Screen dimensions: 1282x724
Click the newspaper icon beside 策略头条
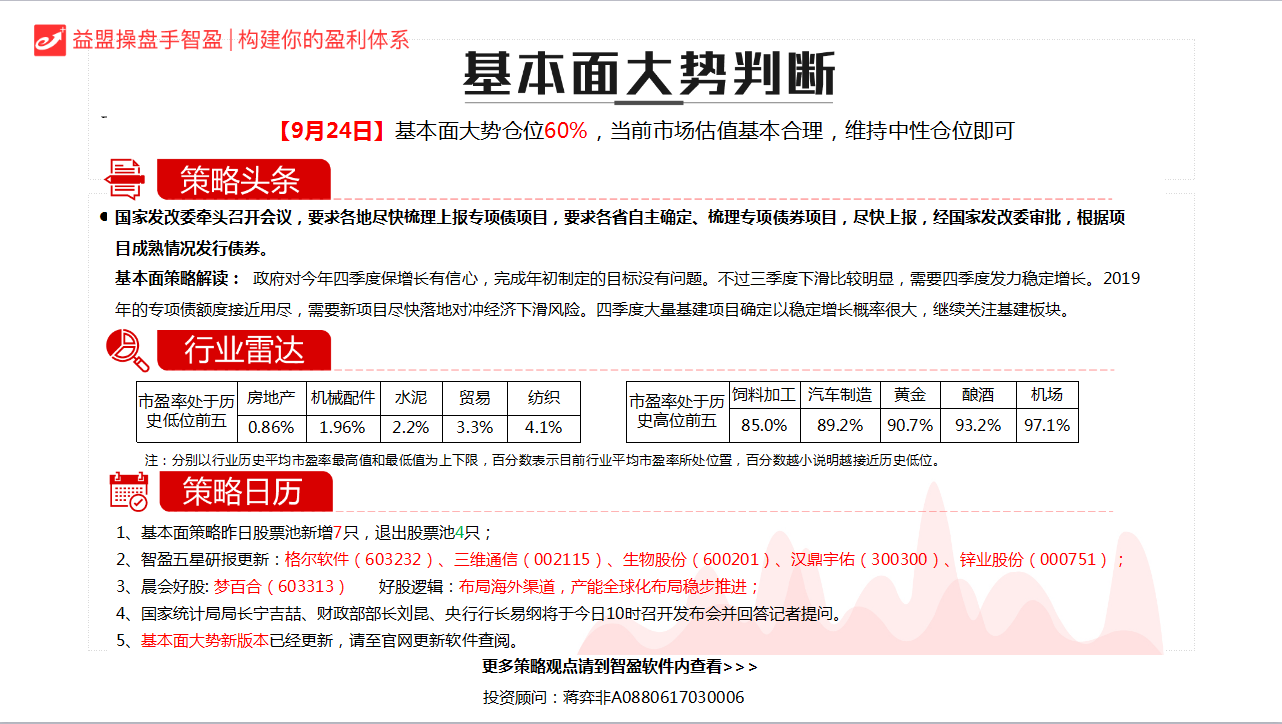126,179
